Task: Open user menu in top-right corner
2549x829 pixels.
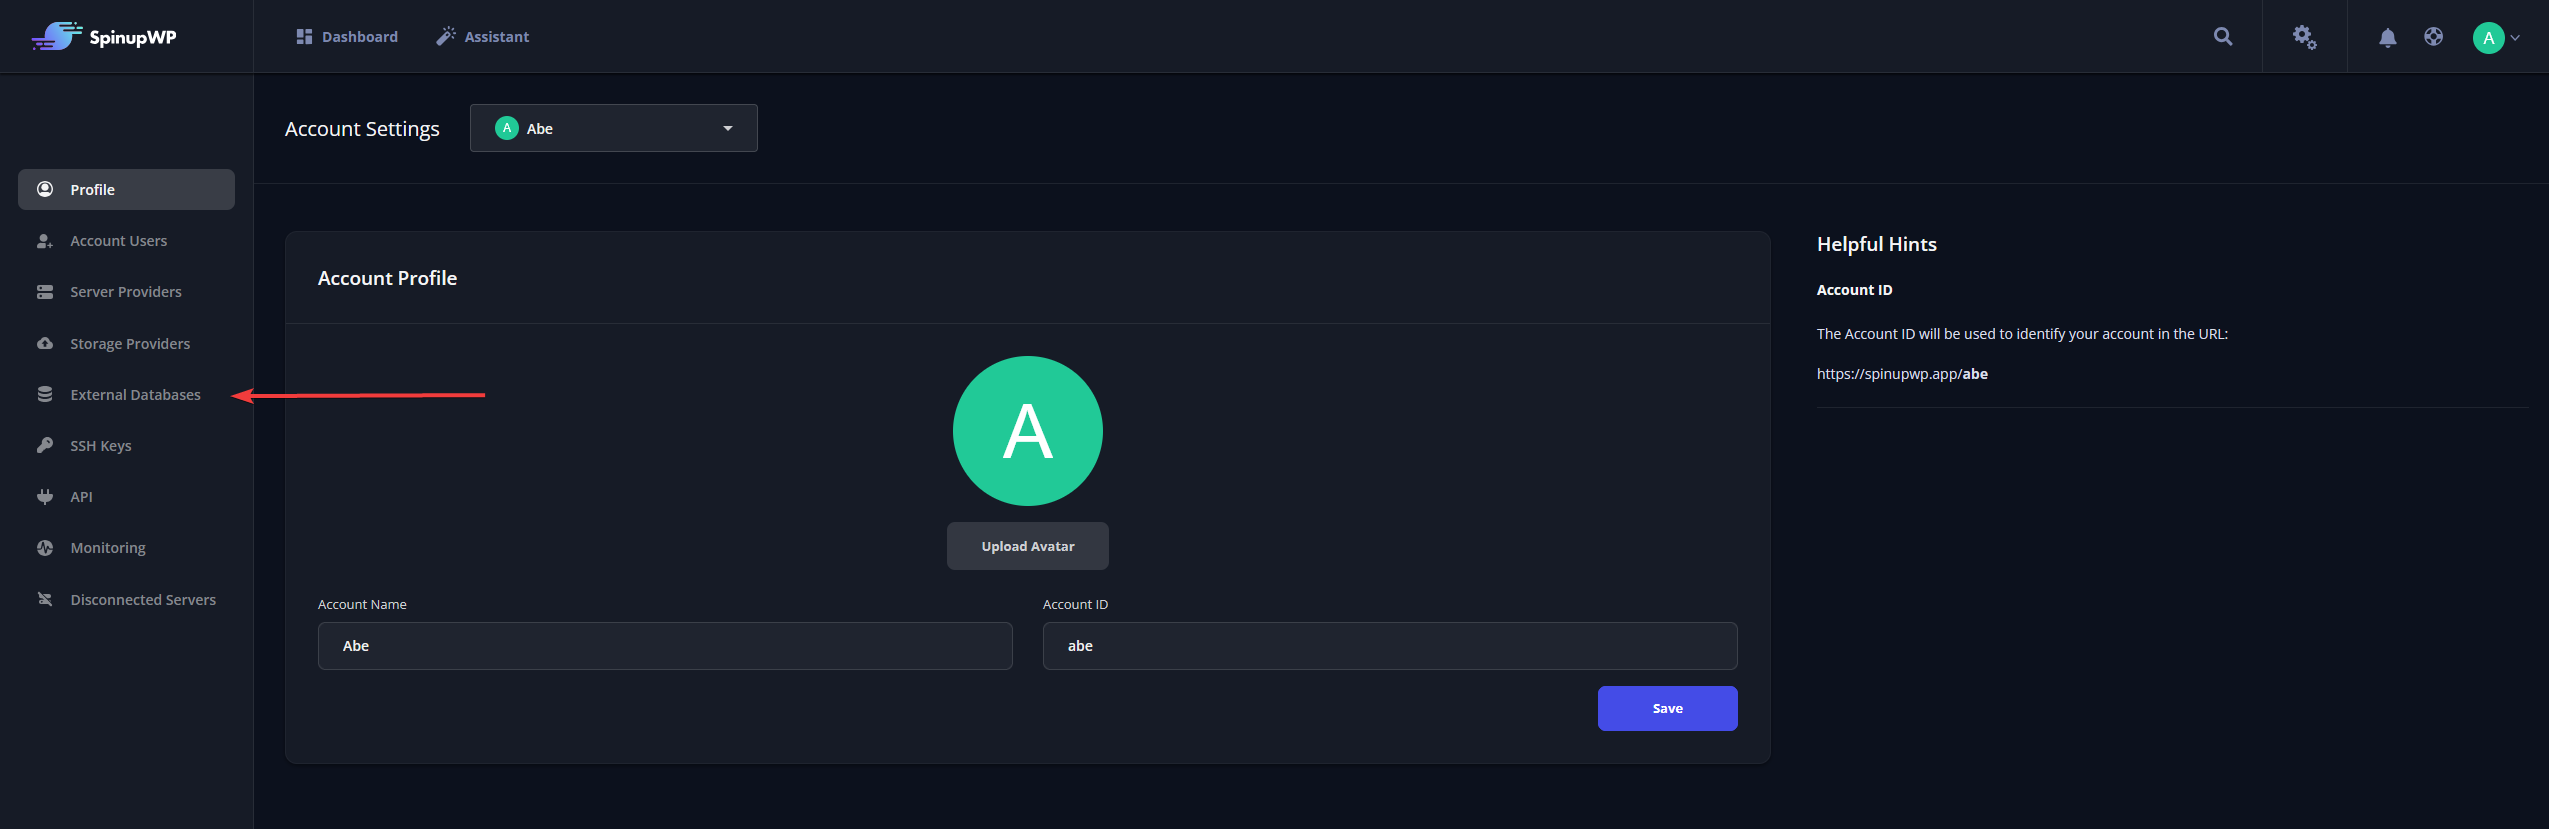Action: (2495, 38)
